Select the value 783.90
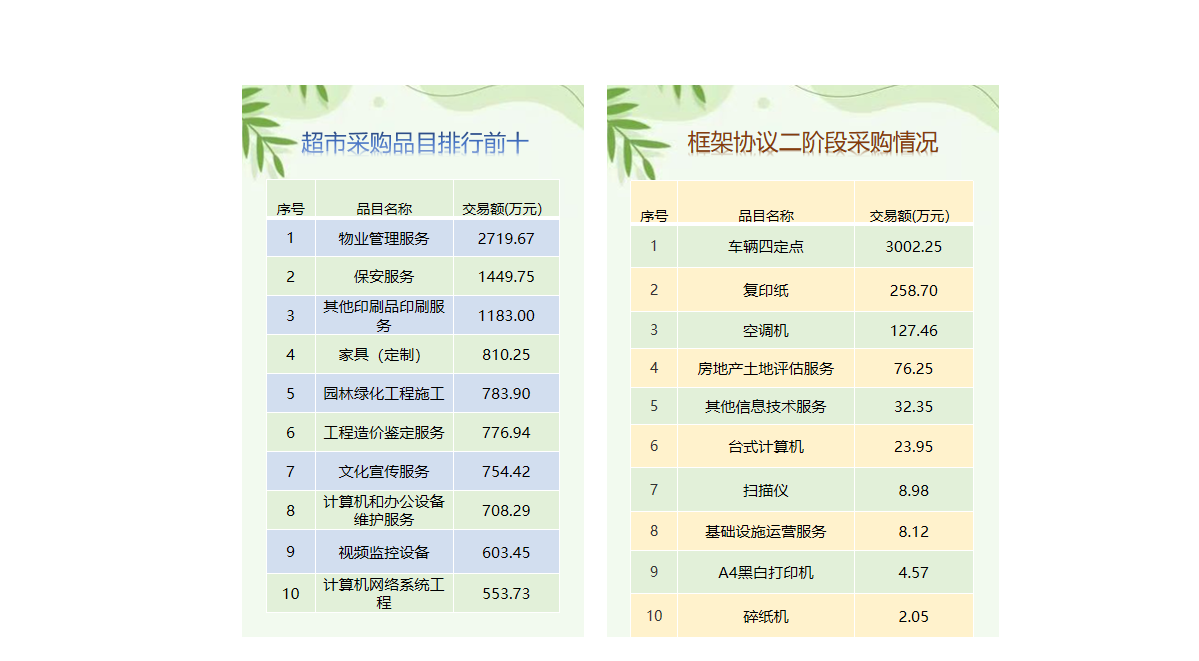Screen dimensions: 1199x661 tap(506, 394)
